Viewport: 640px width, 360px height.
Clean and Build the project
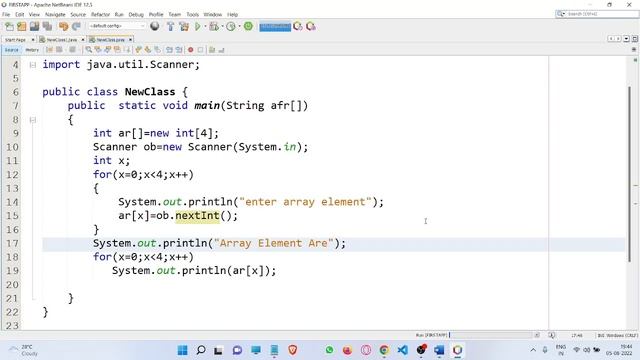click(x=184, y=27)
